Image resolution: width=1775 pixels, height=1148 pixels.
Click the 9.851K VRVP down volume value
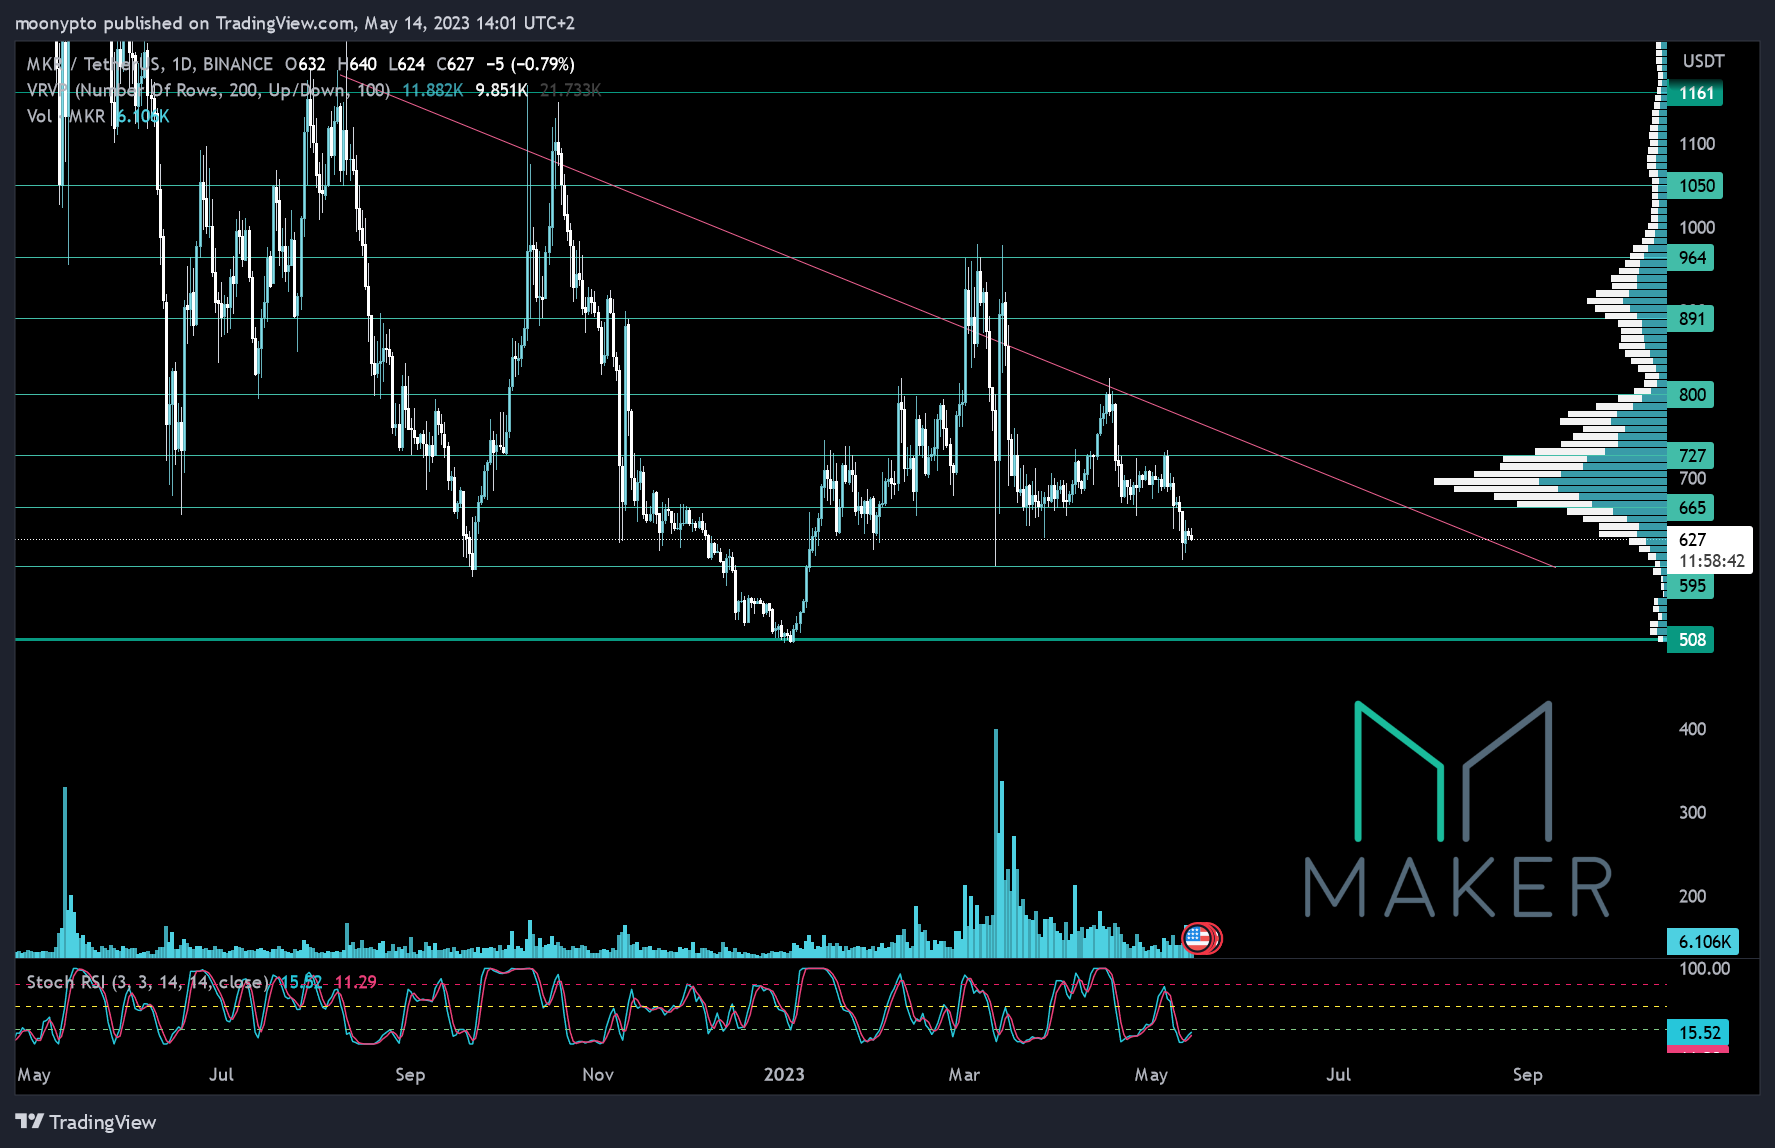pyautogui.click(x=502, y=90)
